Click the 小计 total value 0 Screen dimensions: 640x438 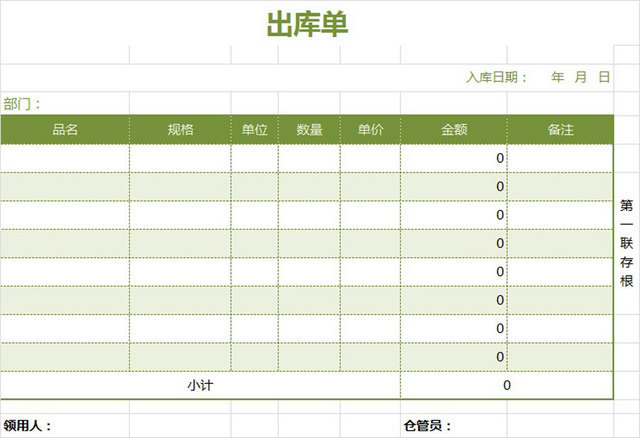pos(507,385)
